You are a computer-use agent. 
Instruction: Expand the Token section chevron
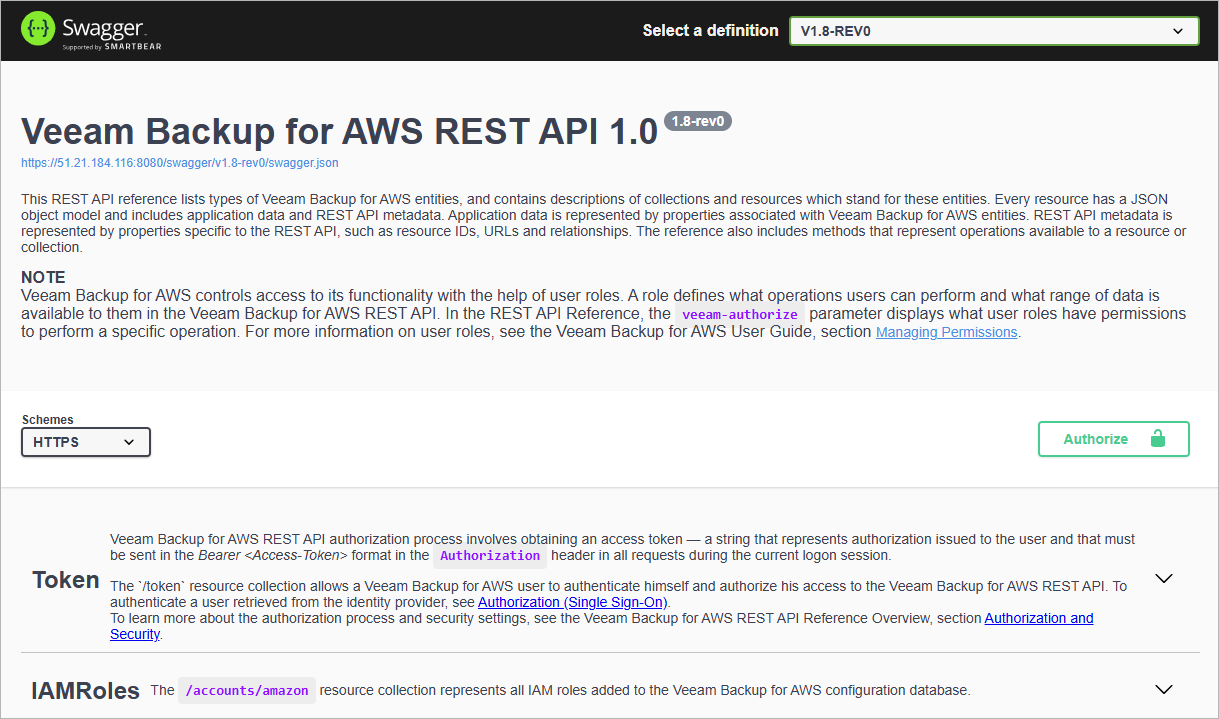click(1163, 578)
